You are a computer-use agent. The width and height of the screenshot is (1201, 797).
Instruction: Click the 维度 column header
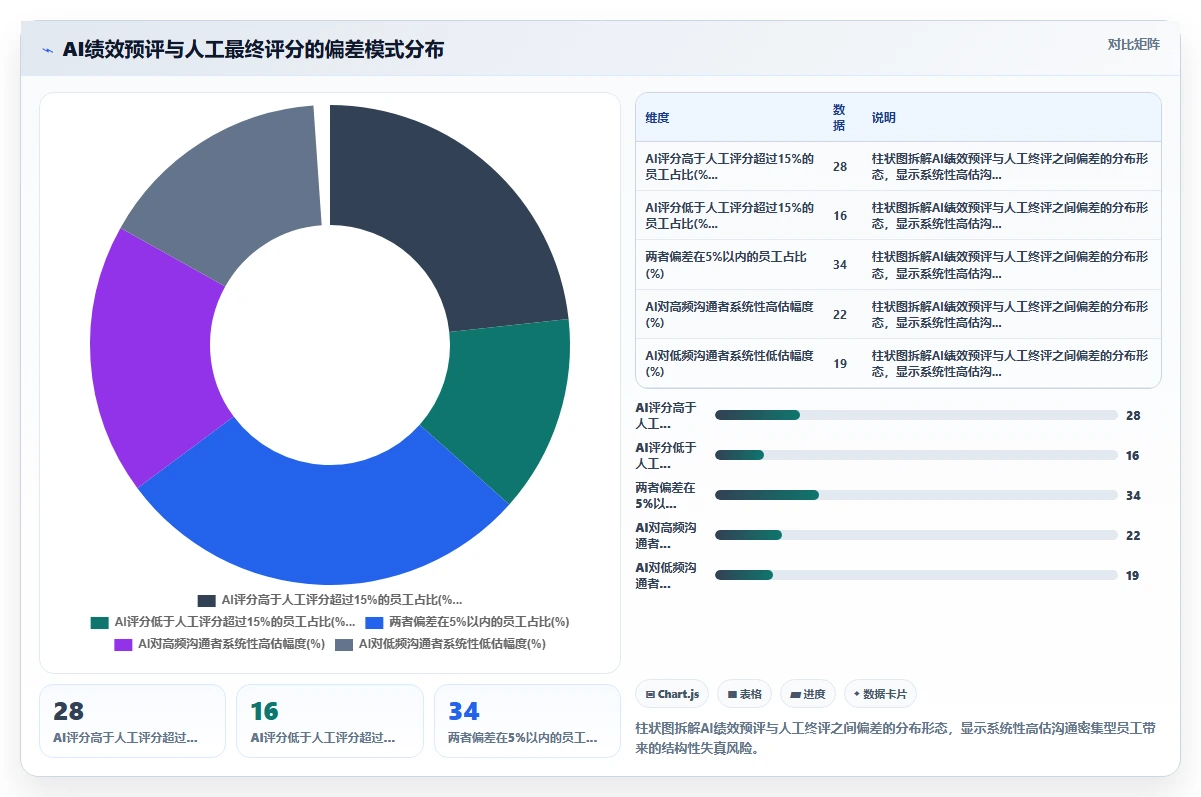[658, 118]
